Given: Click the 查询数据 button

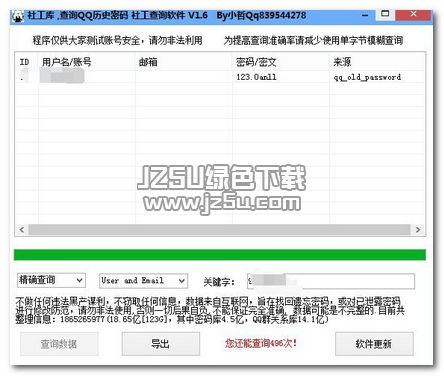Looking at the screenshot, I should [59, 344].
